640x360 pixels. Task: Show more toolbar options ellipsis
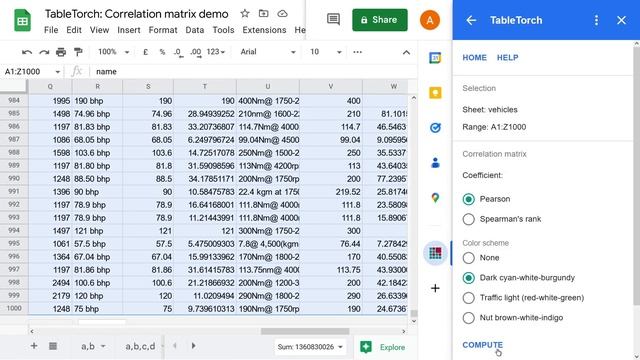(x=358, y=52)
